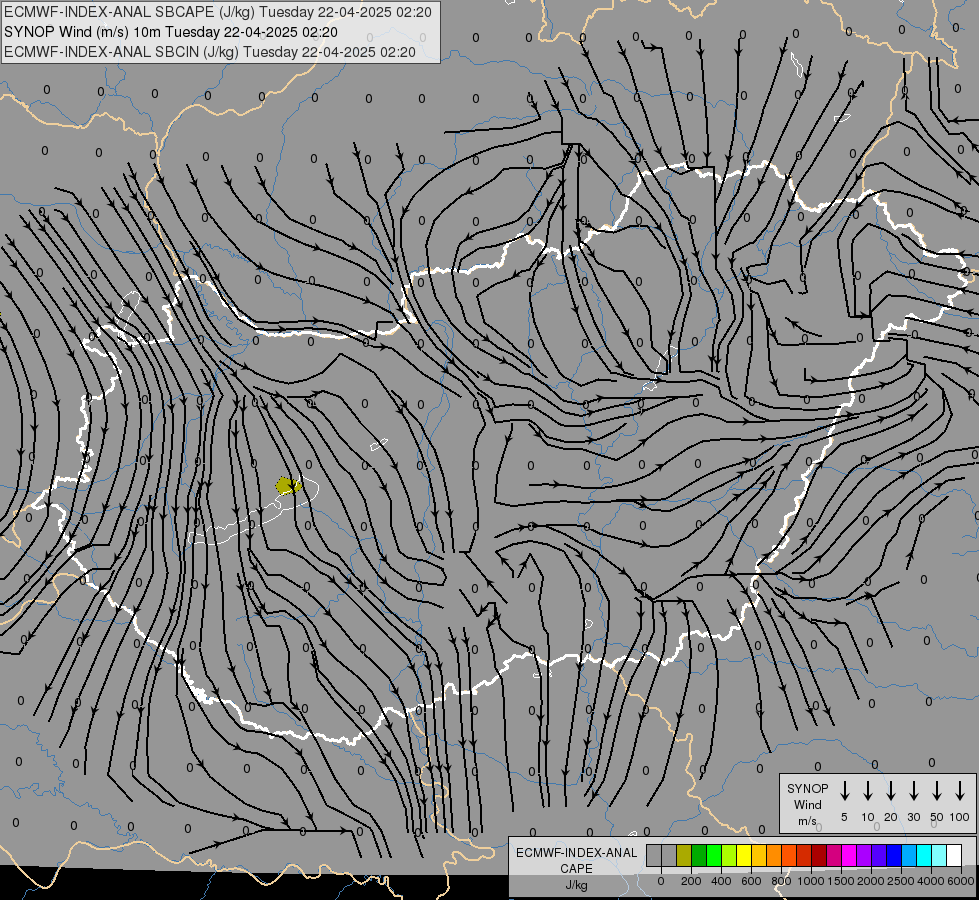Click the wind legend arrow for 50 m/s
Viewport: 979px width, 900px height.
click(937, 791)
